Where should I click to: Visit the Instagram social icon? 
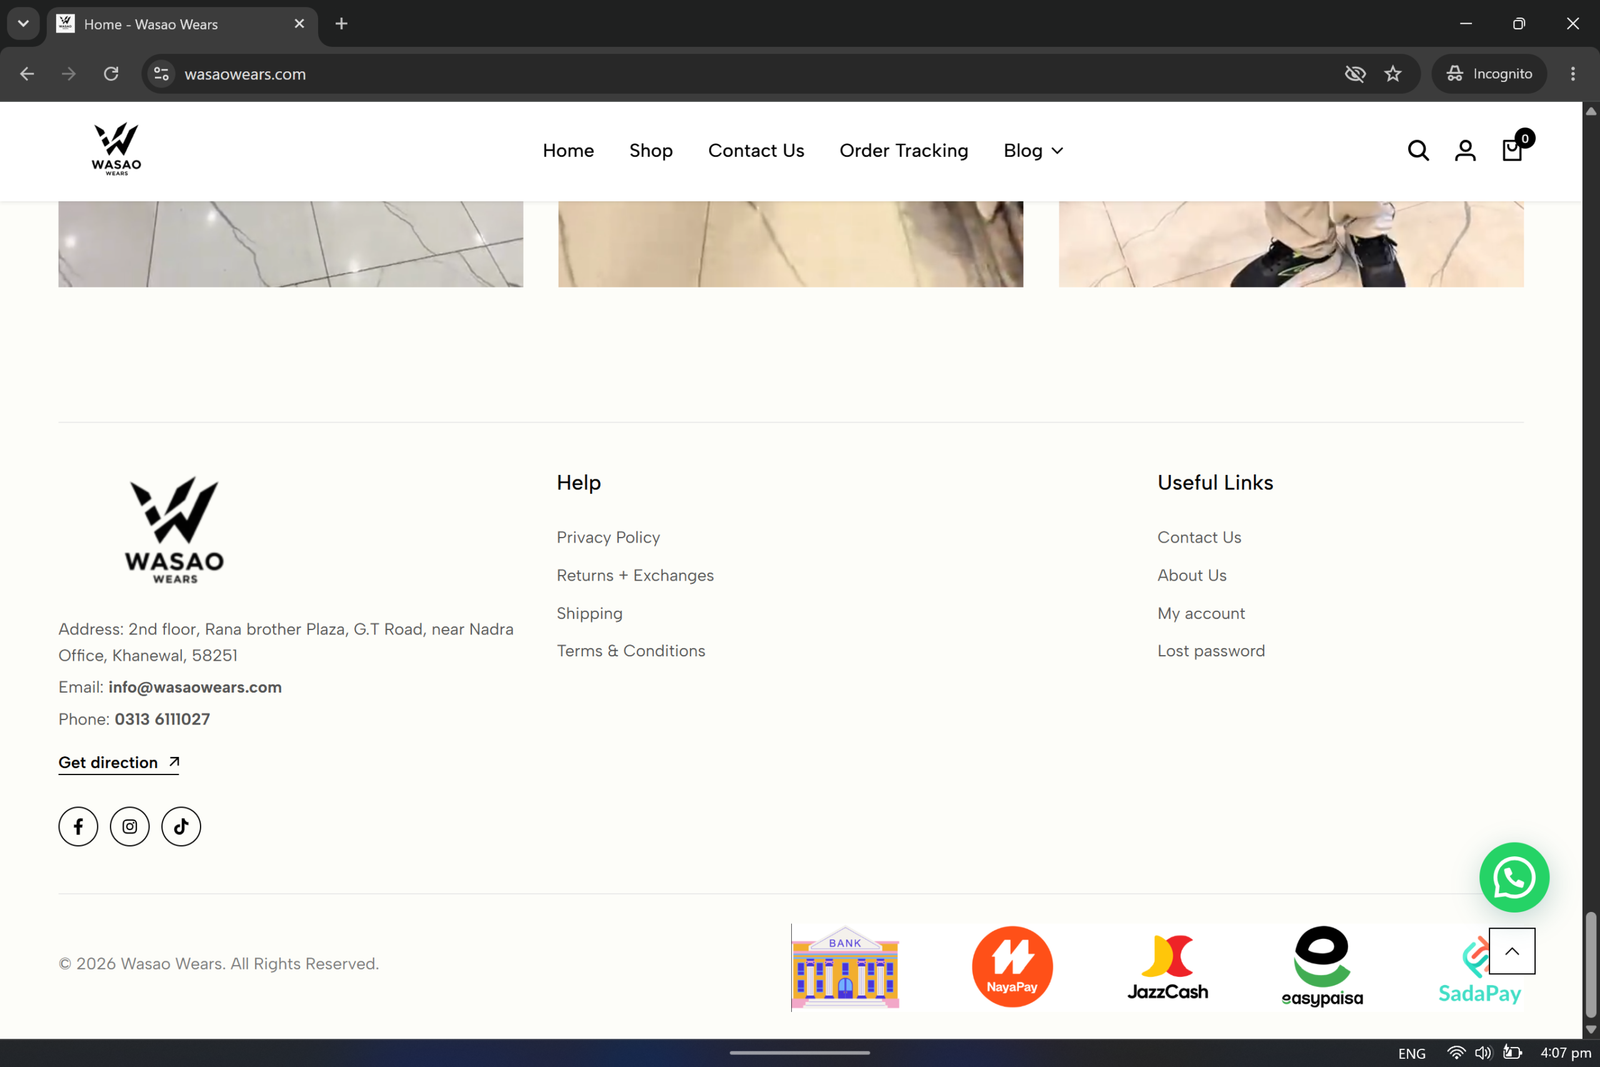[130, 826]
